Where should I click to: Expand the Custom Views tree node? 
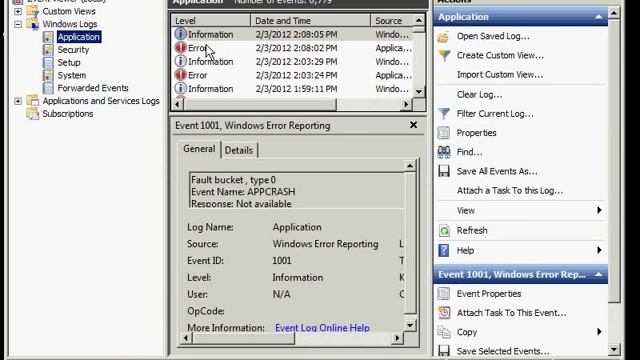[18, 11]
